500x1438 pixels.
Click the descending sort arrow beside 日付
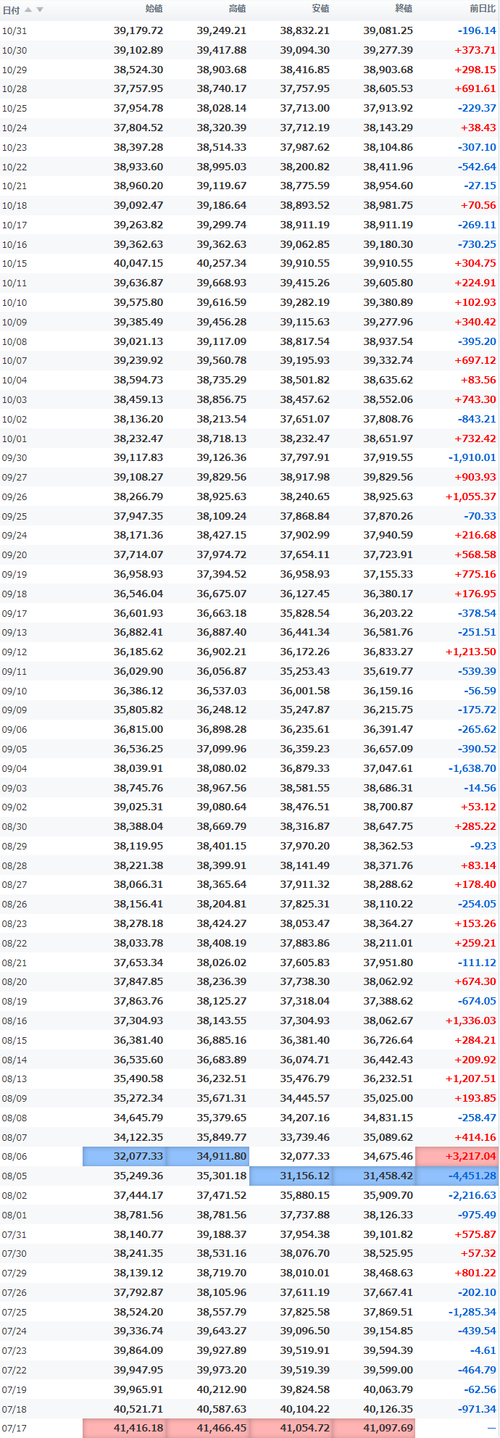[x=40, y=9]
